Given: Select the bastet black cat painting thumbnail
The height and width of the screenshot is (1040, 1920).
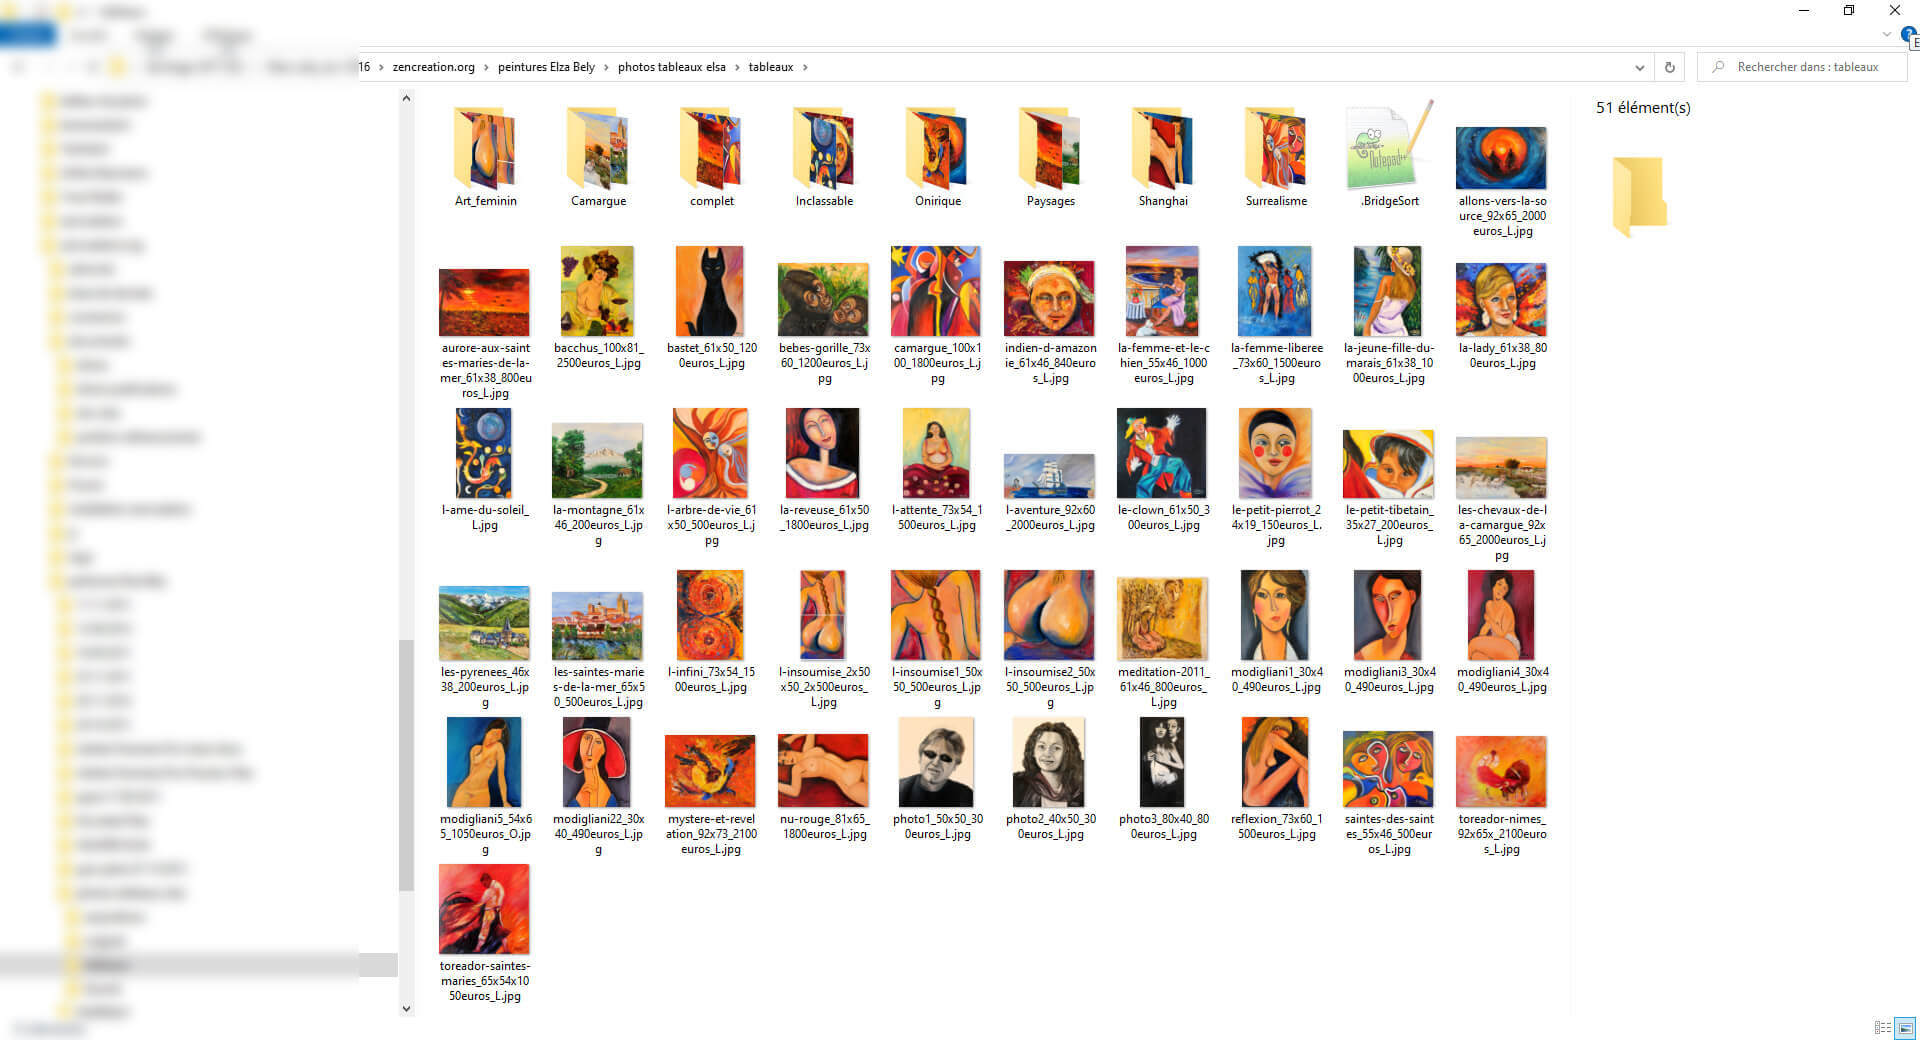Looking at the screenshot, I should click(x=710, y=292).
